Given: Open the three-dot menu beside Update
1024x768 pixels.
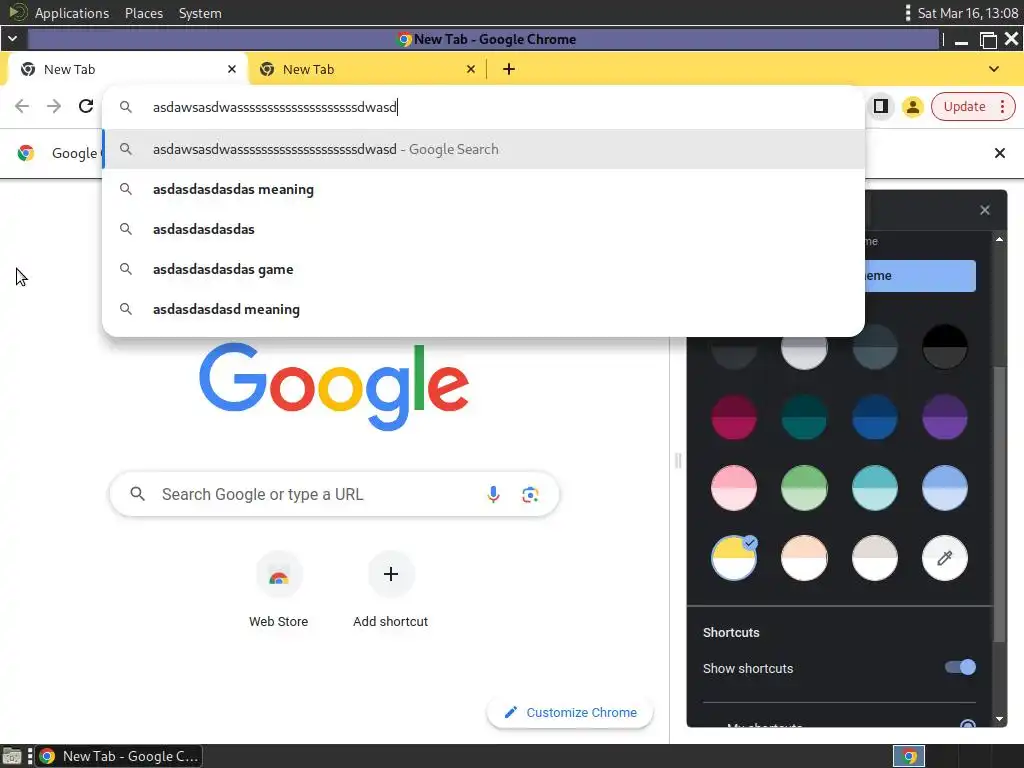Looking at the screenshot, I should [1002, 106].
